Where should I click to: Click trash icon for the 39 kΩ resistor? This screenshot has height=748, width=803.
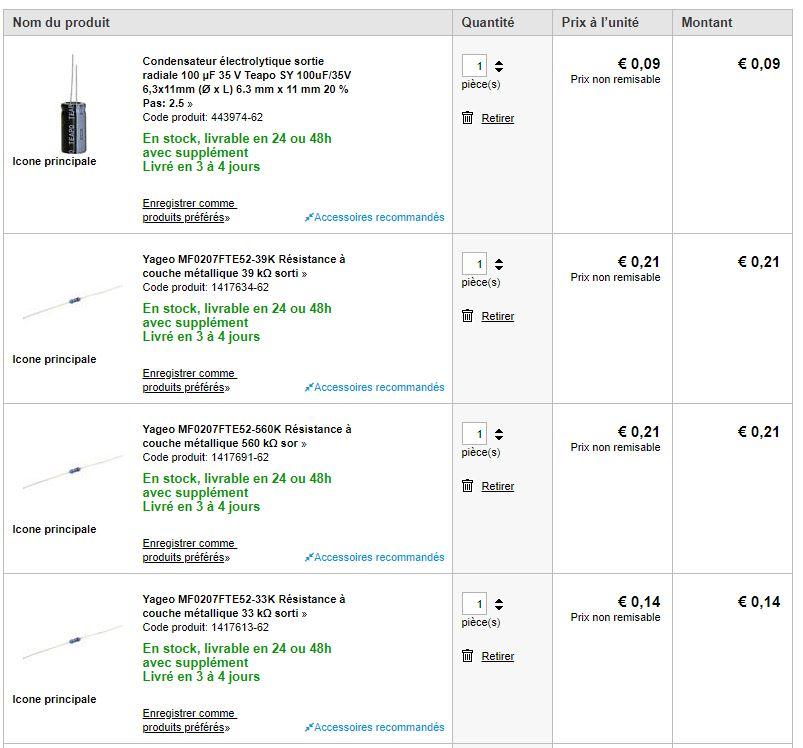click(467, 316)
